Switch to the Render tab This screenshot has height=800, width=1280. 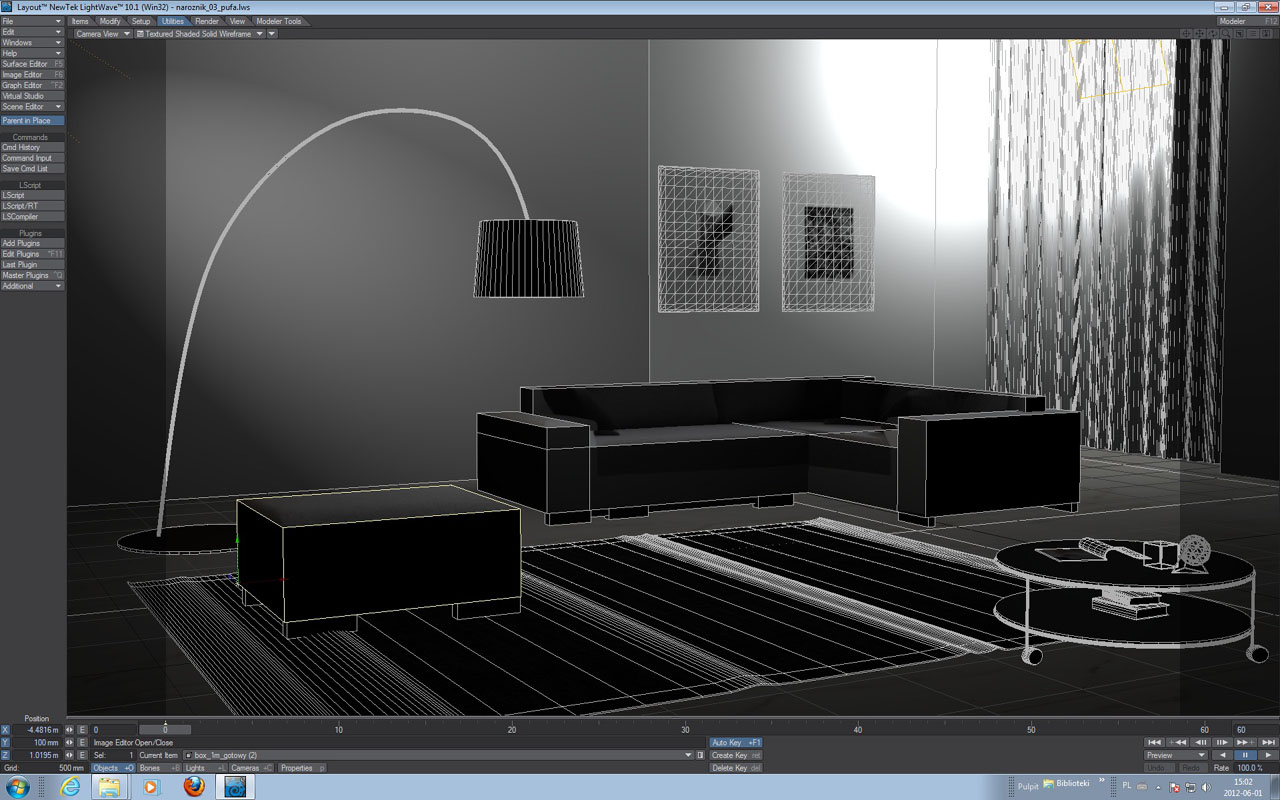tap(207, 21)
